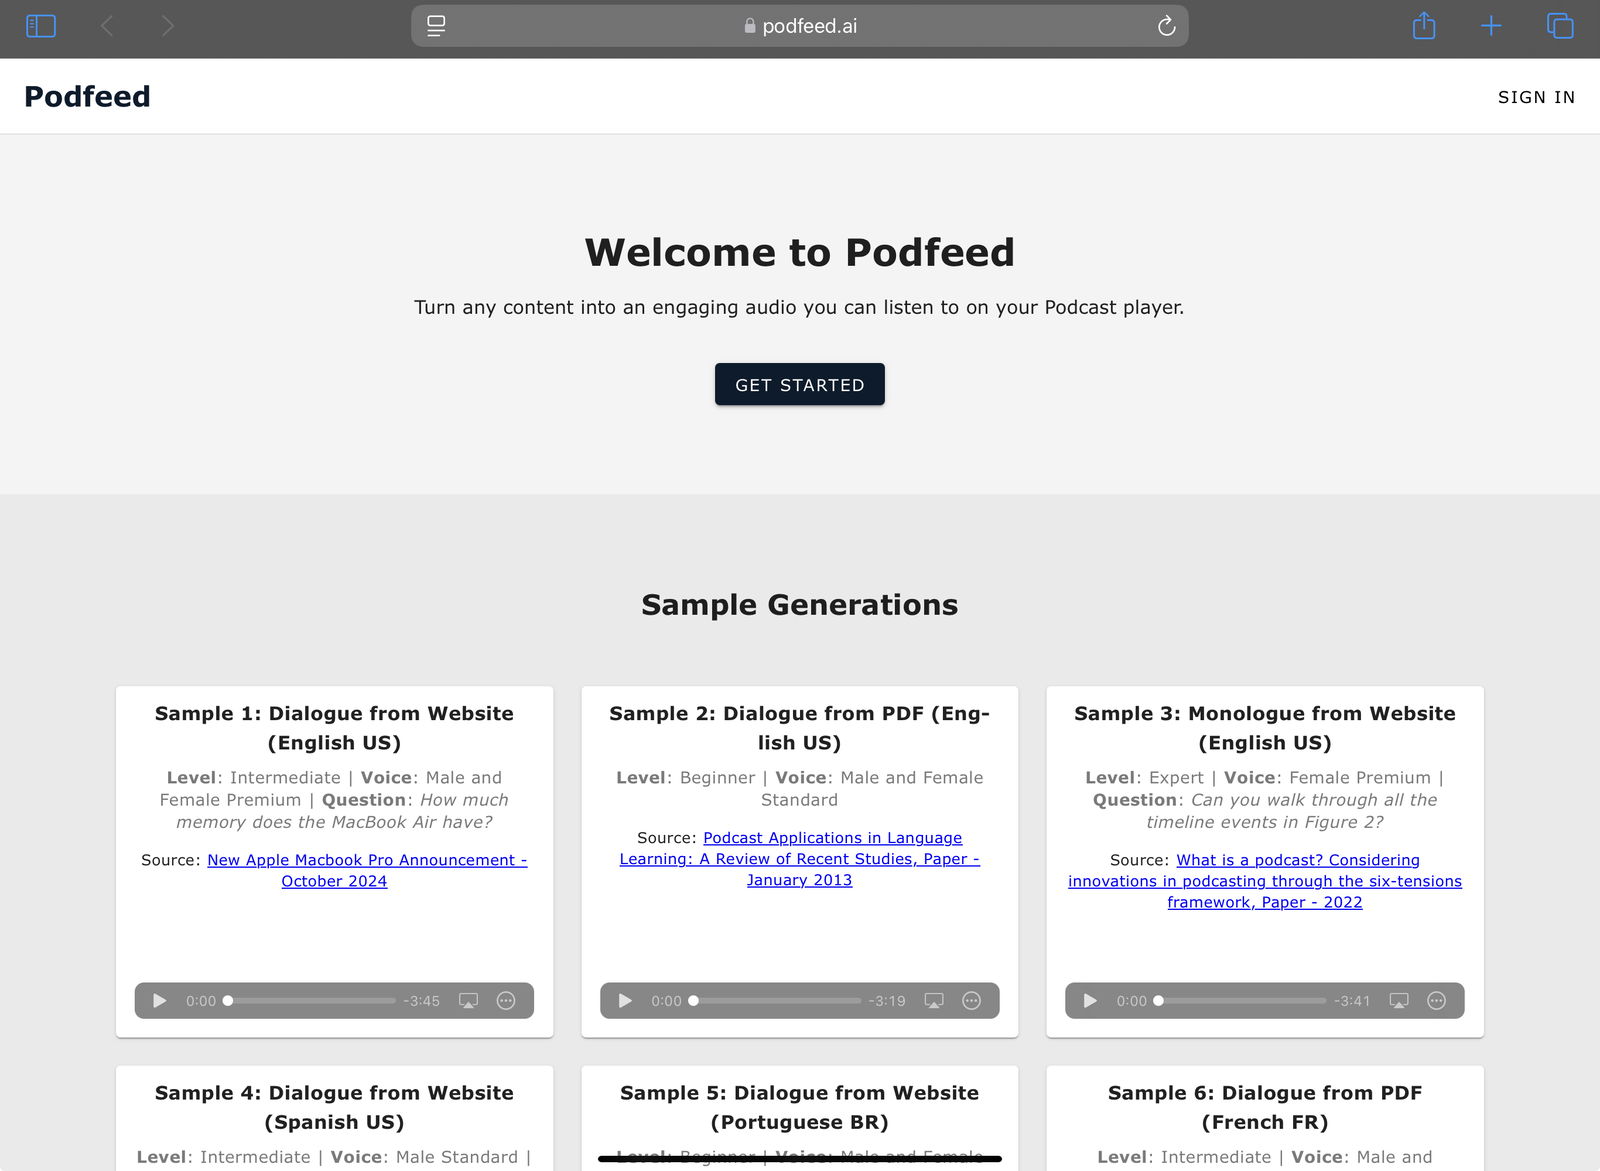Click AirPlay icon on Sample 1 player
The image size is (1600, 1171).
click(x=468, y=1001)
